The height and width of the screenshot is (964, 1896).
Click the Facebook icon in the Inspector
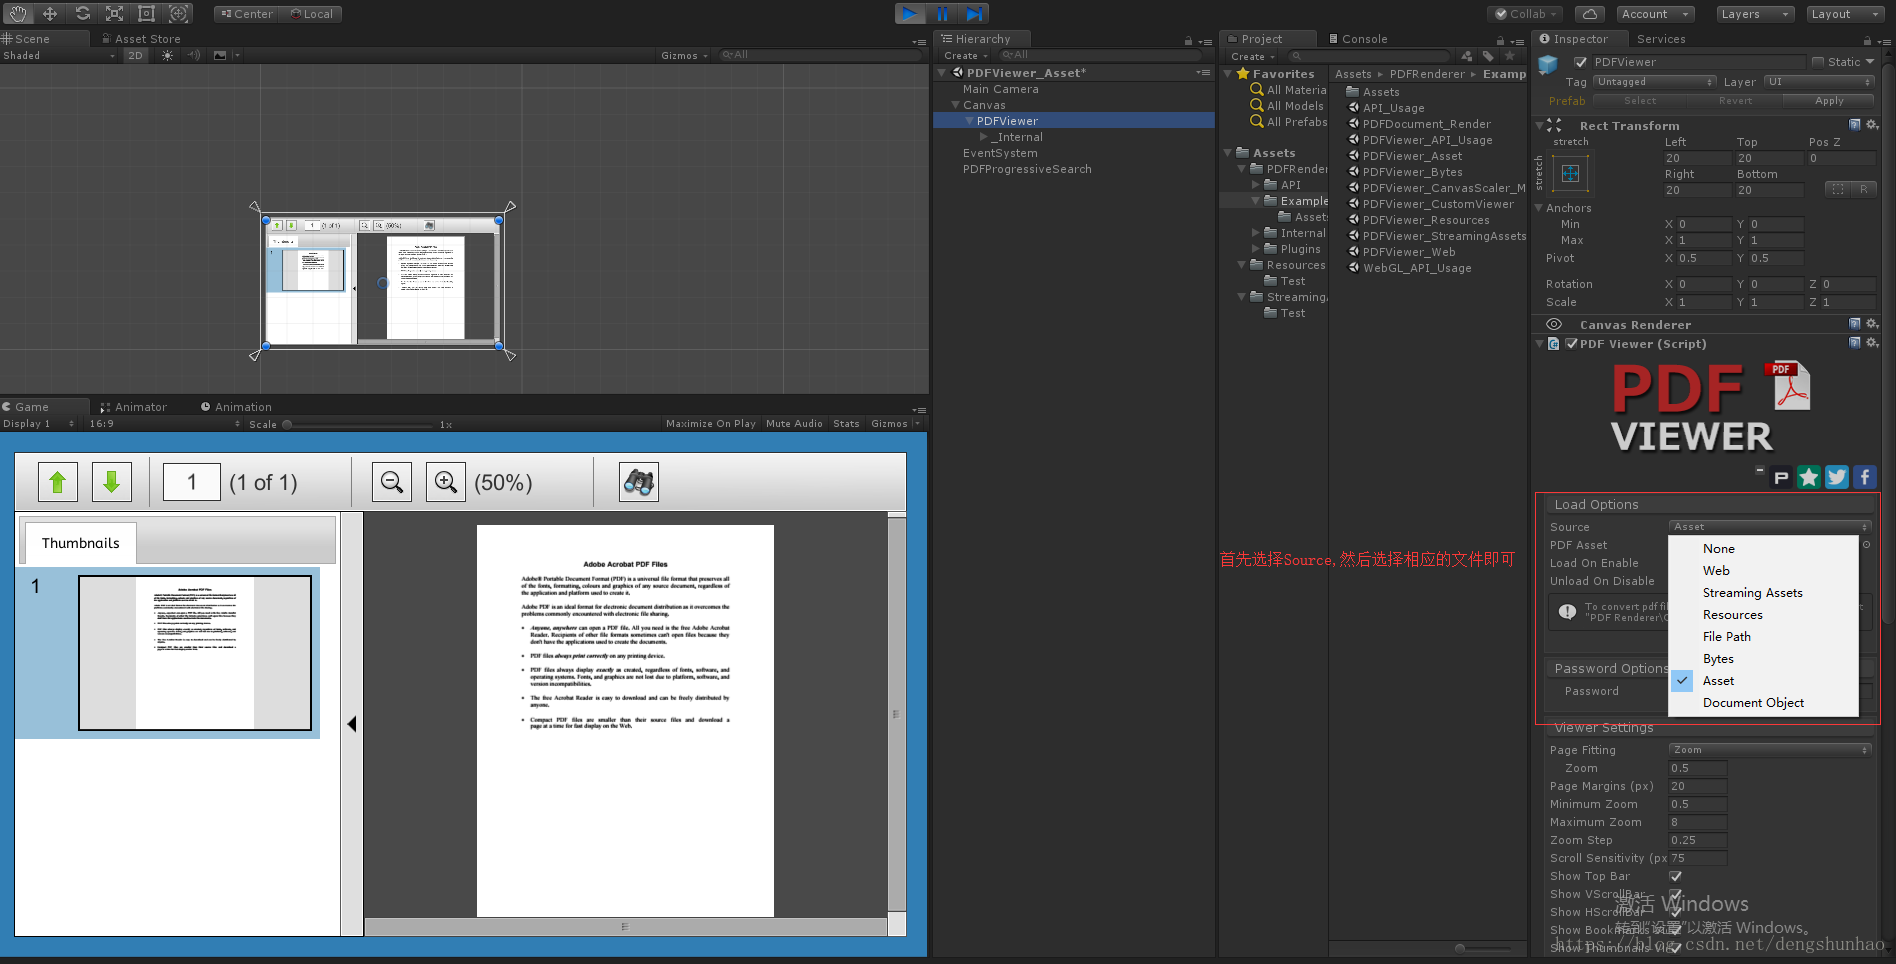[x=1864, y=477]
